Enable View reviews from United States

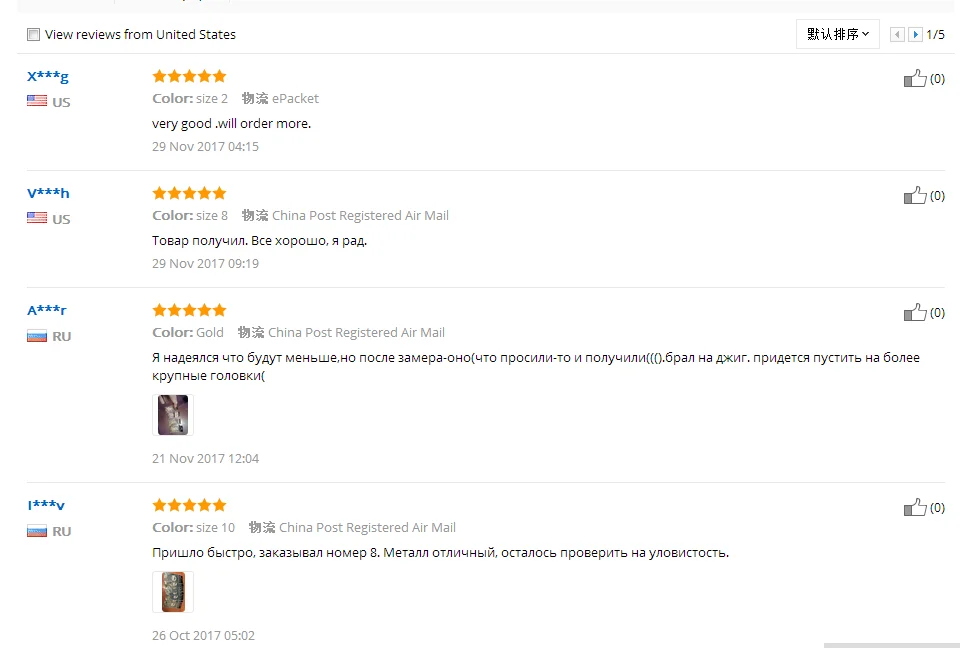[x=34, y=35]
